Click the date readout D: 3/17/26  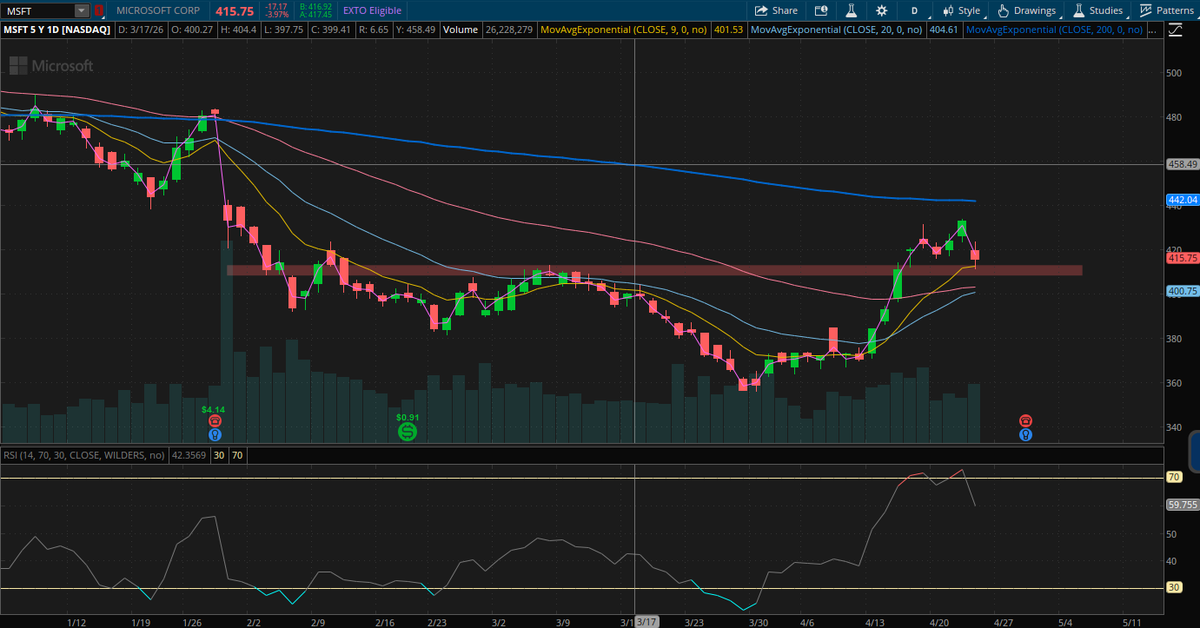[x=141, y=30]
